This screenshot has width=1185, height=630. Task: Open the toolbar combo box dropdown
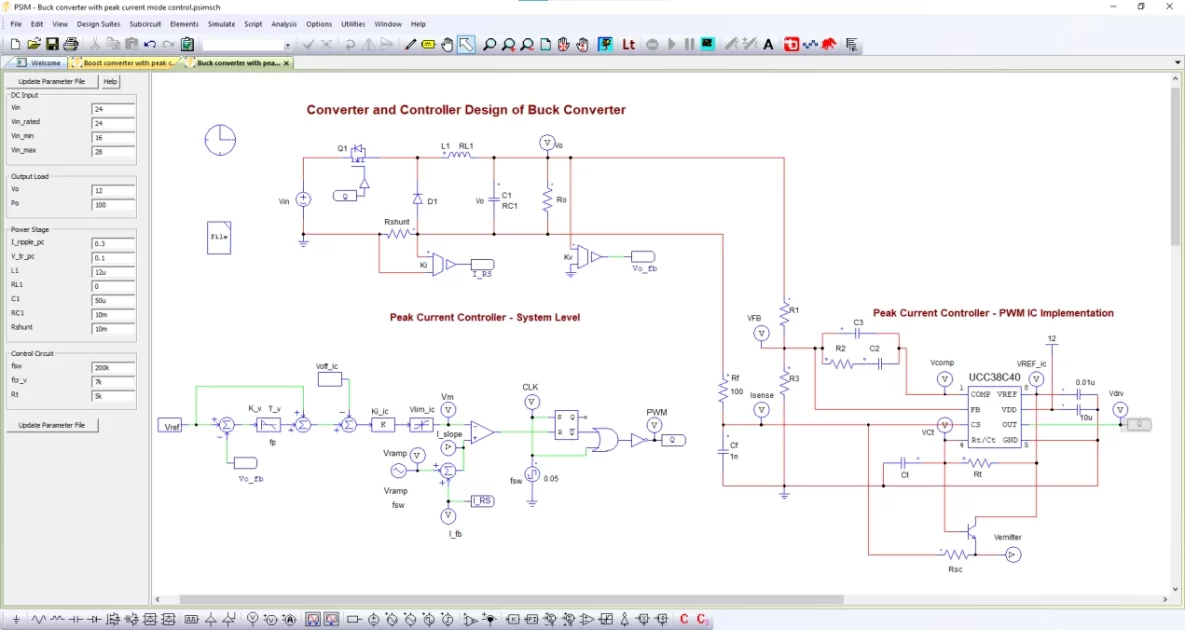pos(288,45)
